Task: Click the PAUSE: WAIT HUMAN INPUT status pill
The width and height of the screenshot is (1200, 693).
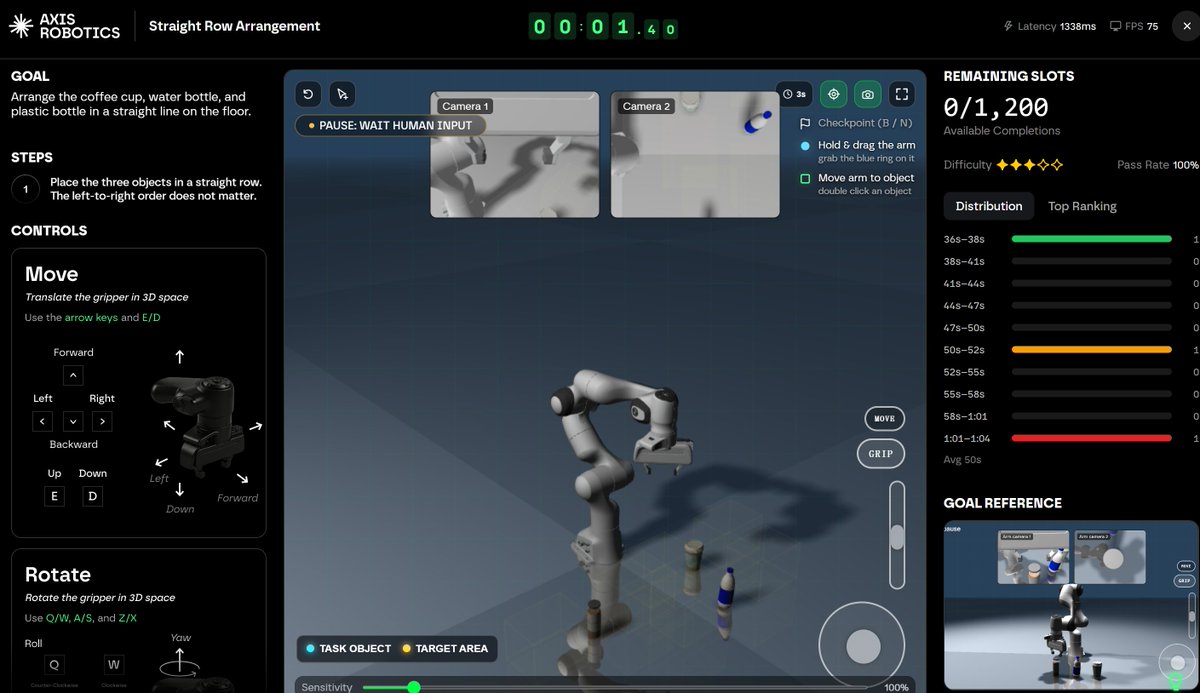Action: tap(390, 125)
